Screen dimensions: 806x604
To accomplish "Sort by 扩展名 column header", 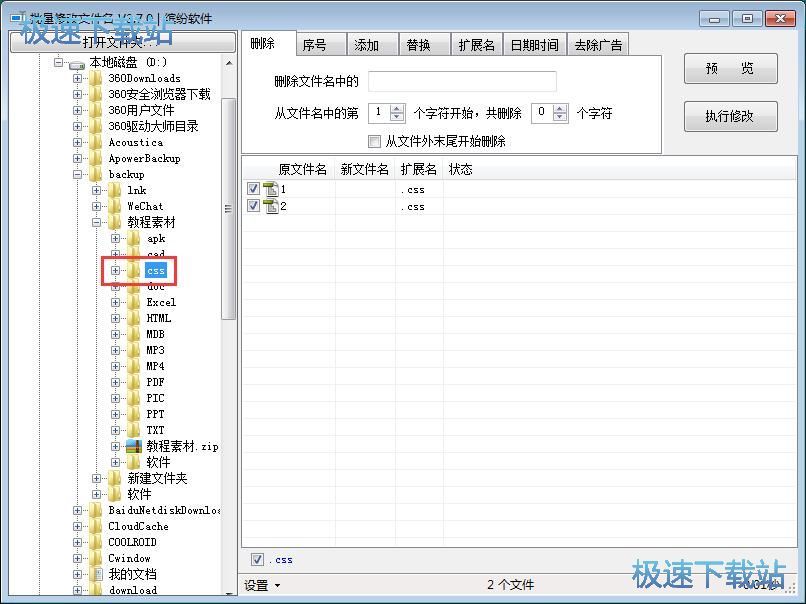I will (x=419, y=169).
